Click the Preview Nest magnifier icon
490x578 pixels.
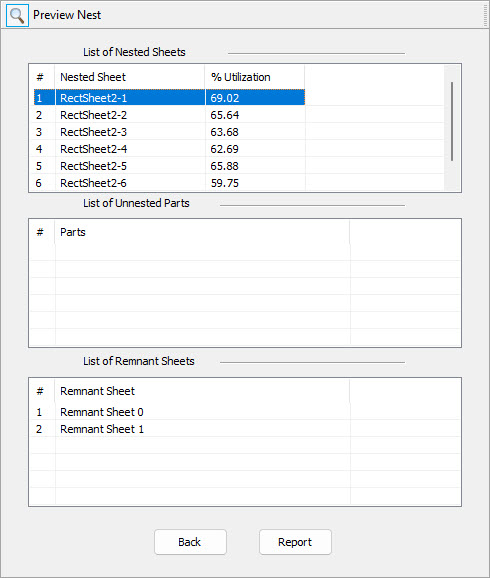pyautogui.click(x=17, y=15)
